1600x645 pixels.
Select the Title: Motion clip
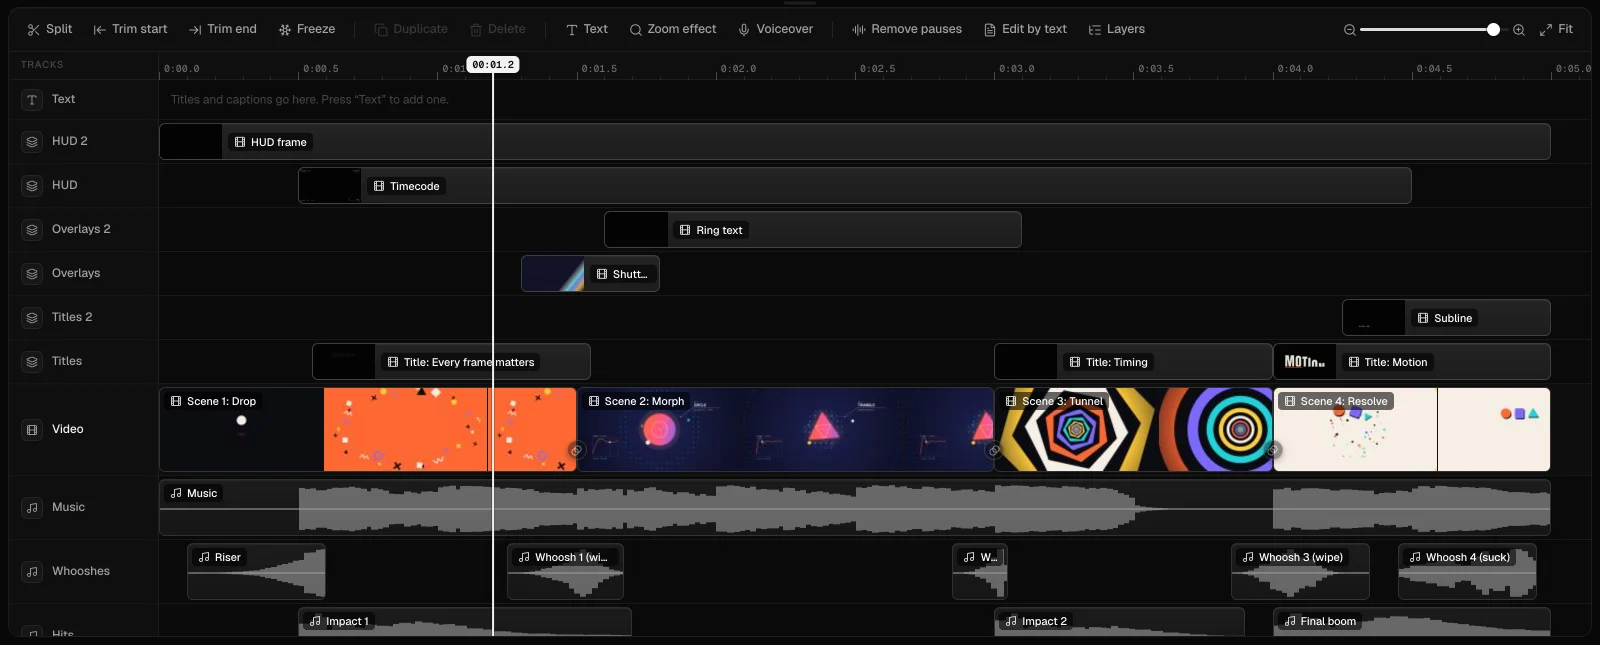click(1411, 362)
